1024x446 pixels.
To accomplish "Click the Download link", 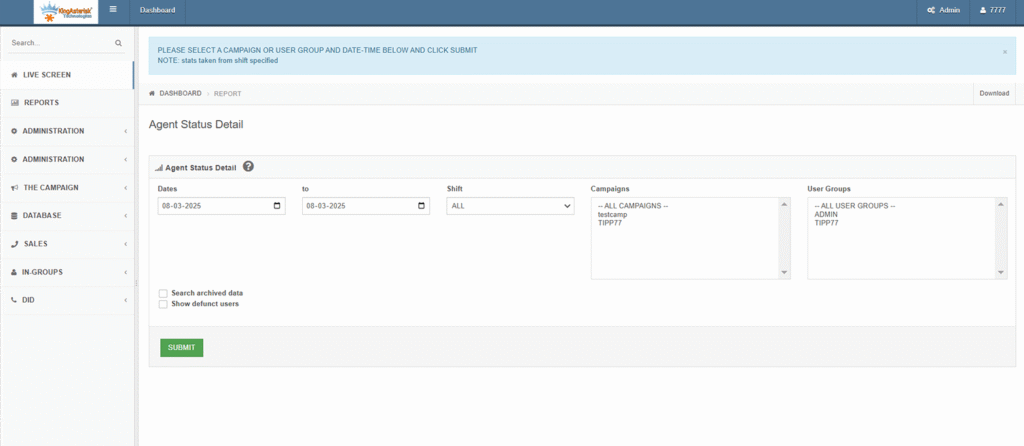I will click(x=993, y=93).
